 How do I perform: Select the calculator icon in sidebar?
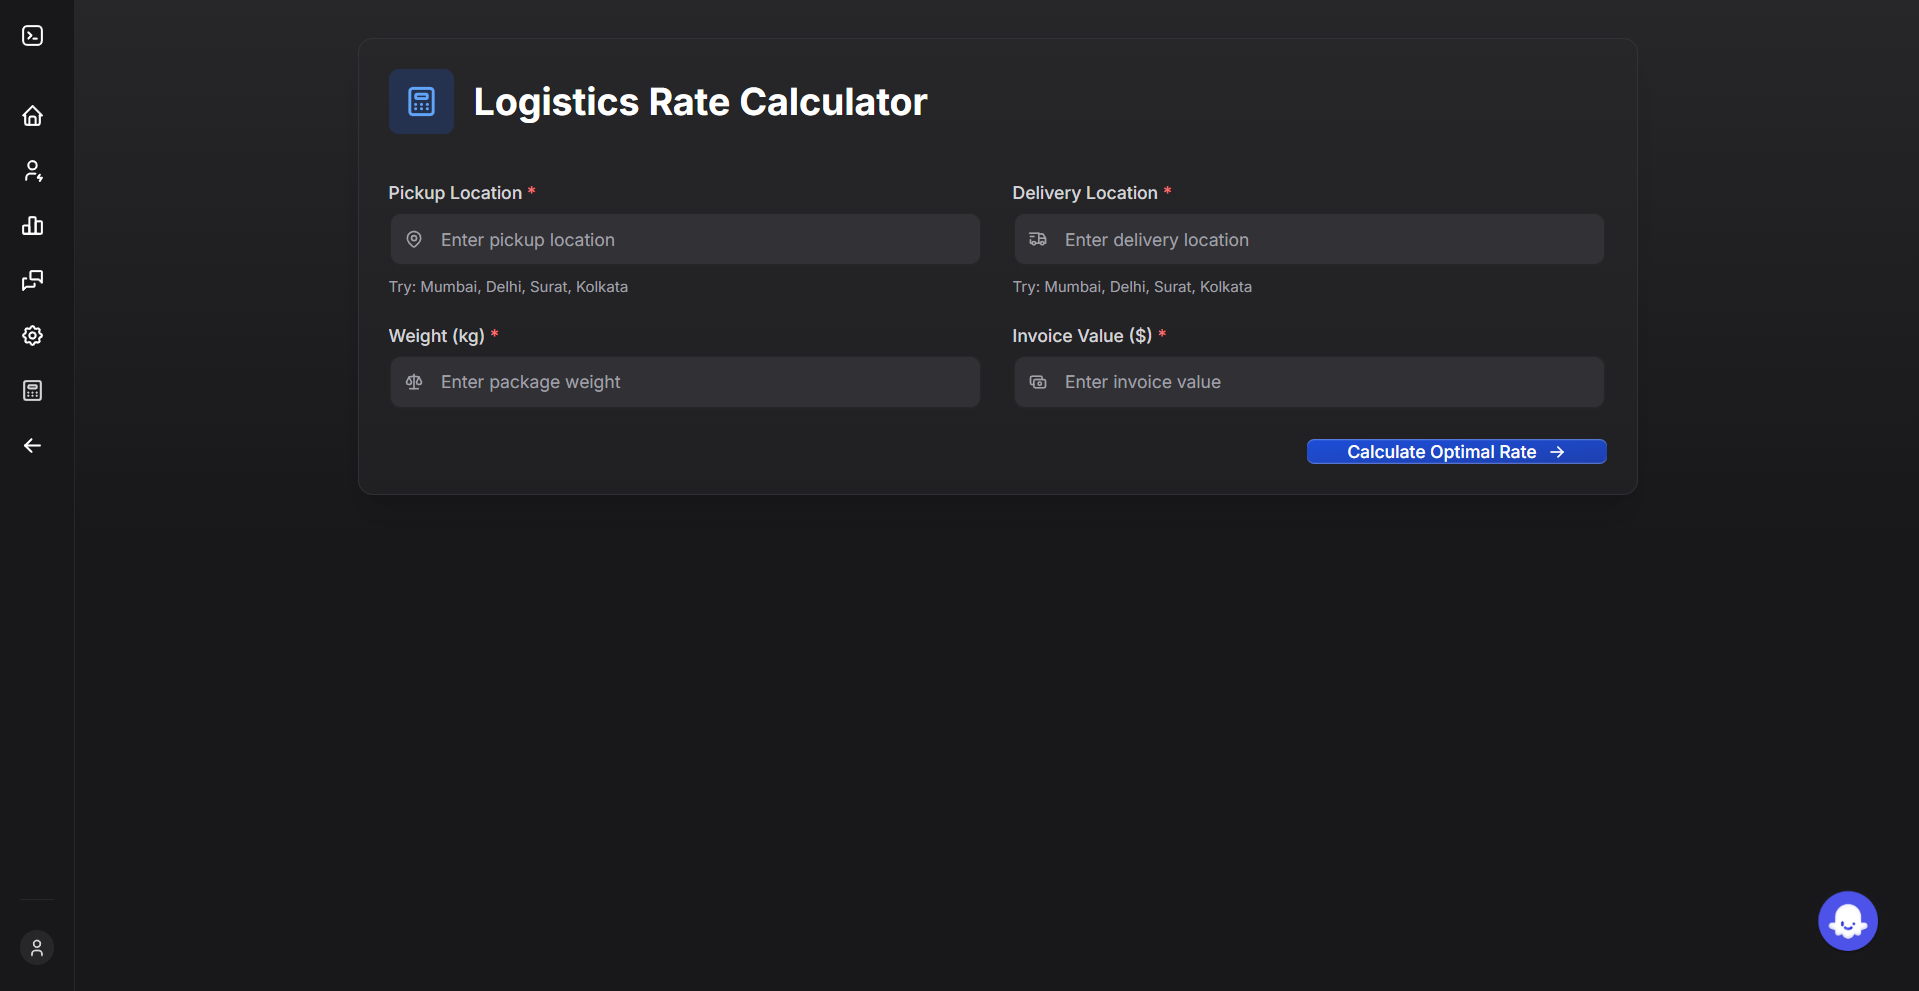coord(33,391)
